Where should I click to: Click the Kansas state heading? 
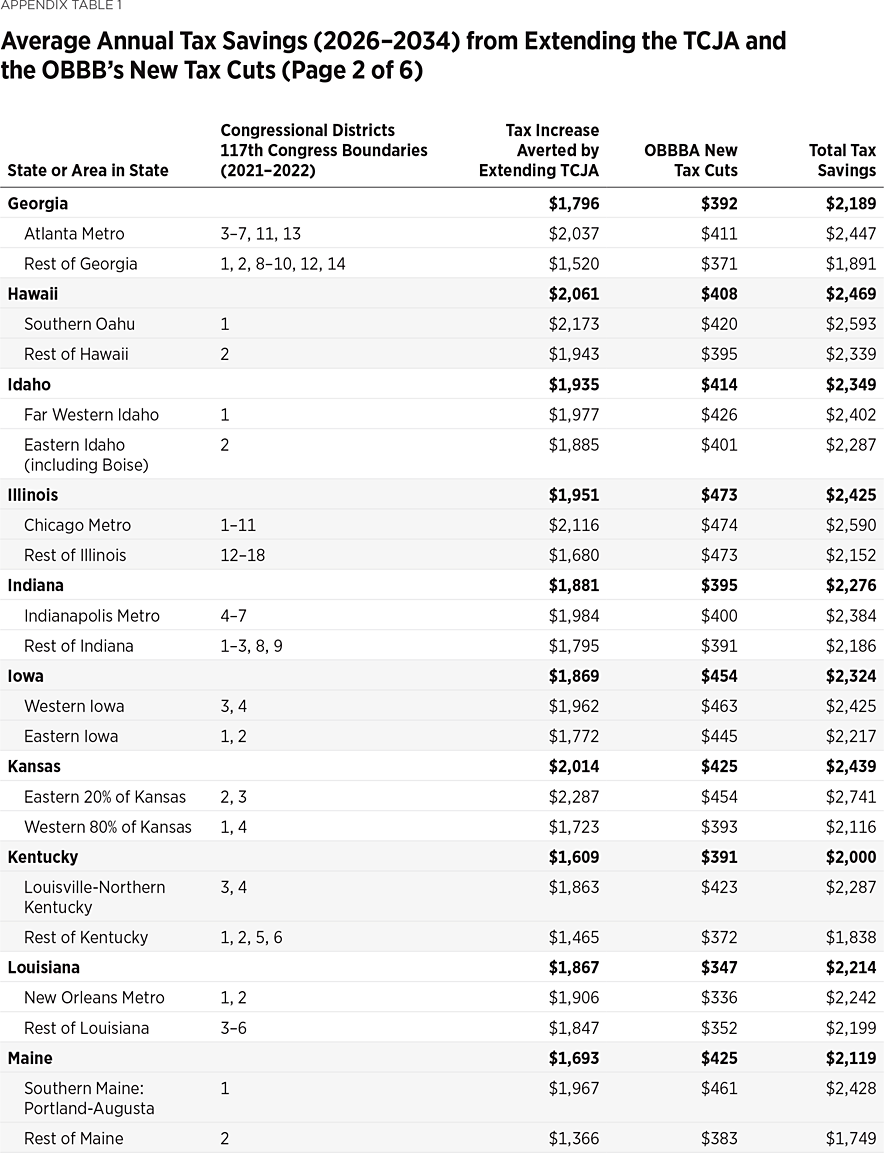tap(34, 766)
